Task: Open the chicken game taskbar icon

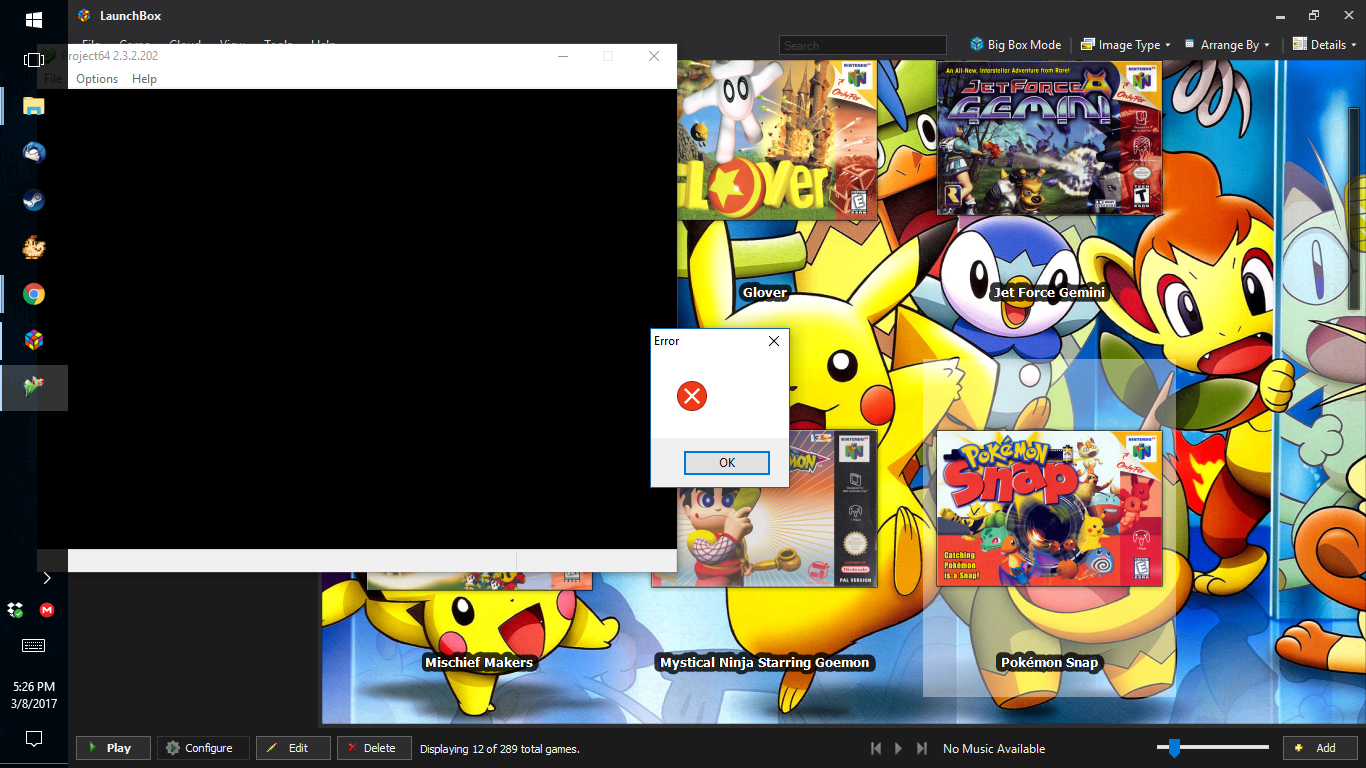Action: pyautogui.click(x=34, y=247)
